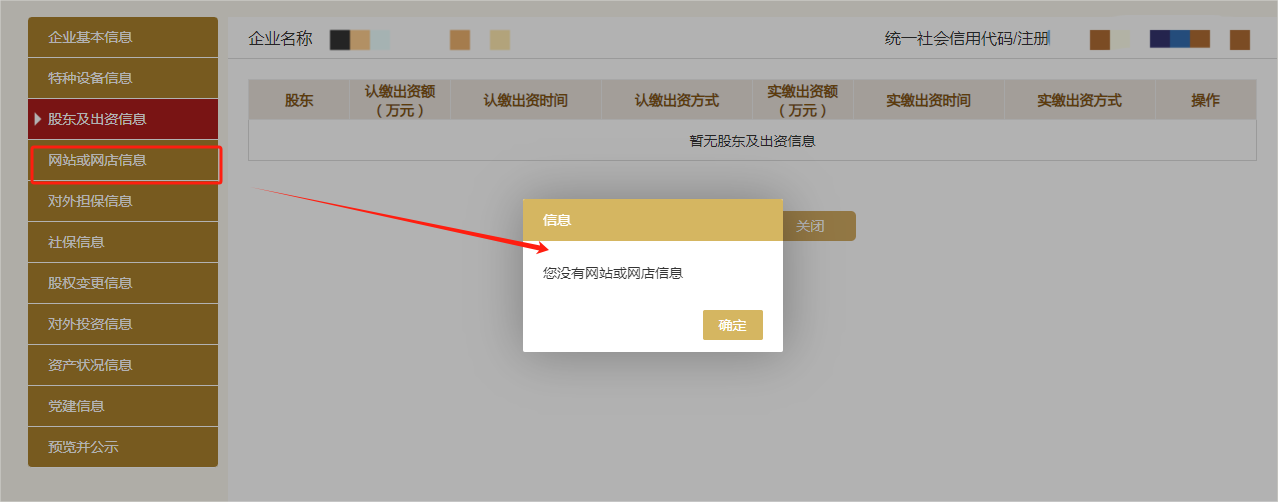Click the 统一社会信用代码/注册 label

tap(967, 39)
